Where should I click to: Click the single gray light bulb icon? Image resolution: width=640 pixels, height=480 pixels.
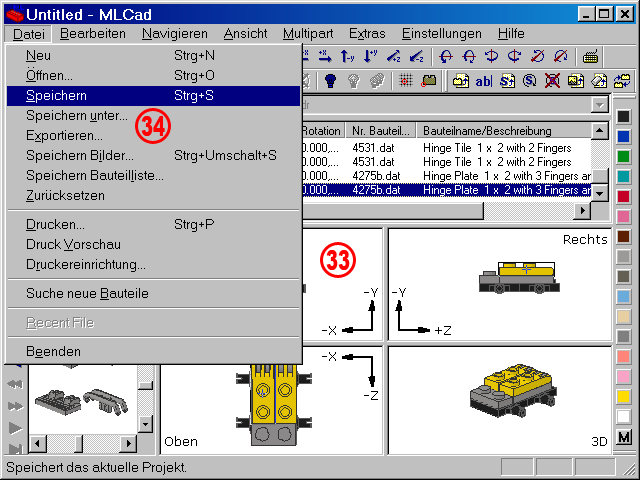(x=353, y=80)
